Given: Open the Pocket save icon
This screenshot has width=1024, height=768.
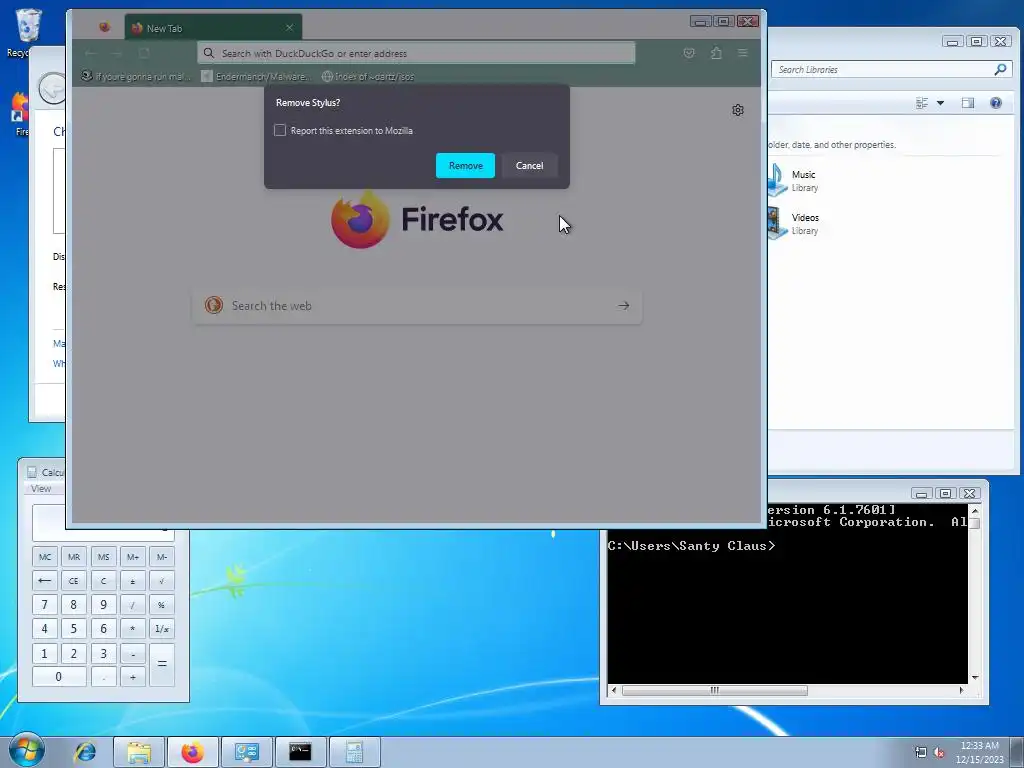Looking at the screenshot, I should pyautogui.click(x=689, y=53).
